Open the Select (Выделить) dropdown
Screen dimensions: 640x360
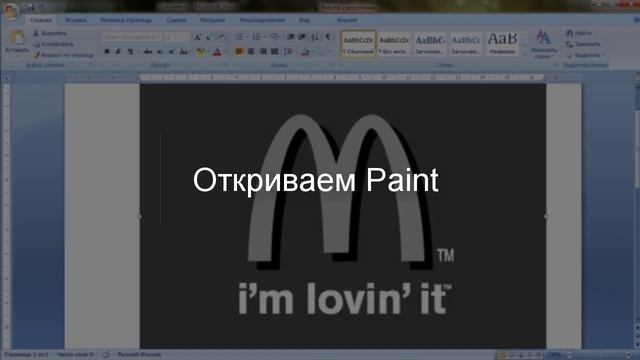[585, 55]
